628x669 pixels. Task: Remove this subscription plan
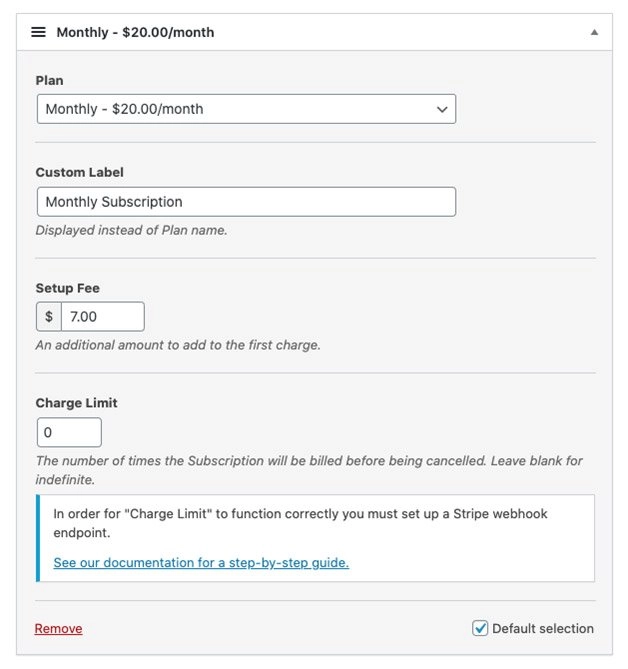(58, 629)
